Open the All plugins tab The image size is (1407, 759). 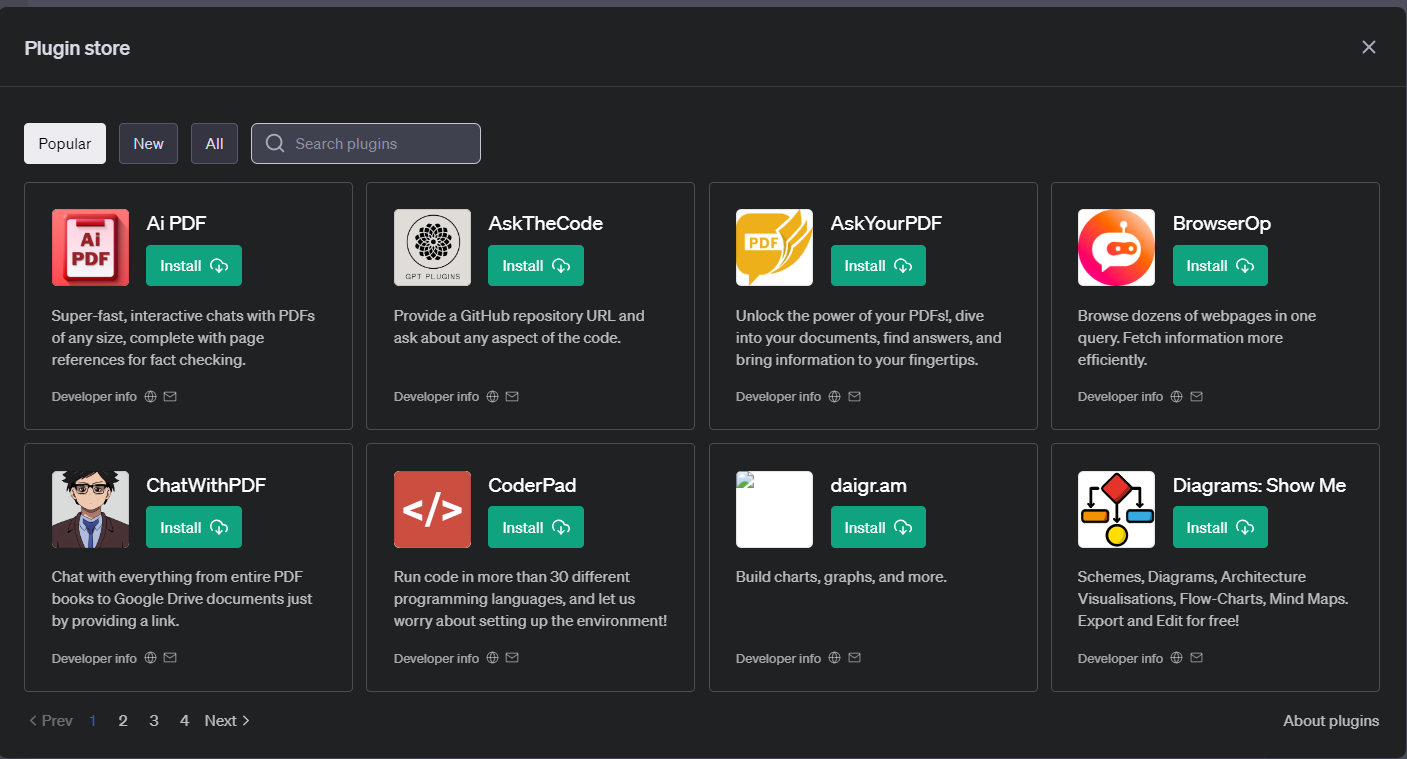click(x=214, y=143)
